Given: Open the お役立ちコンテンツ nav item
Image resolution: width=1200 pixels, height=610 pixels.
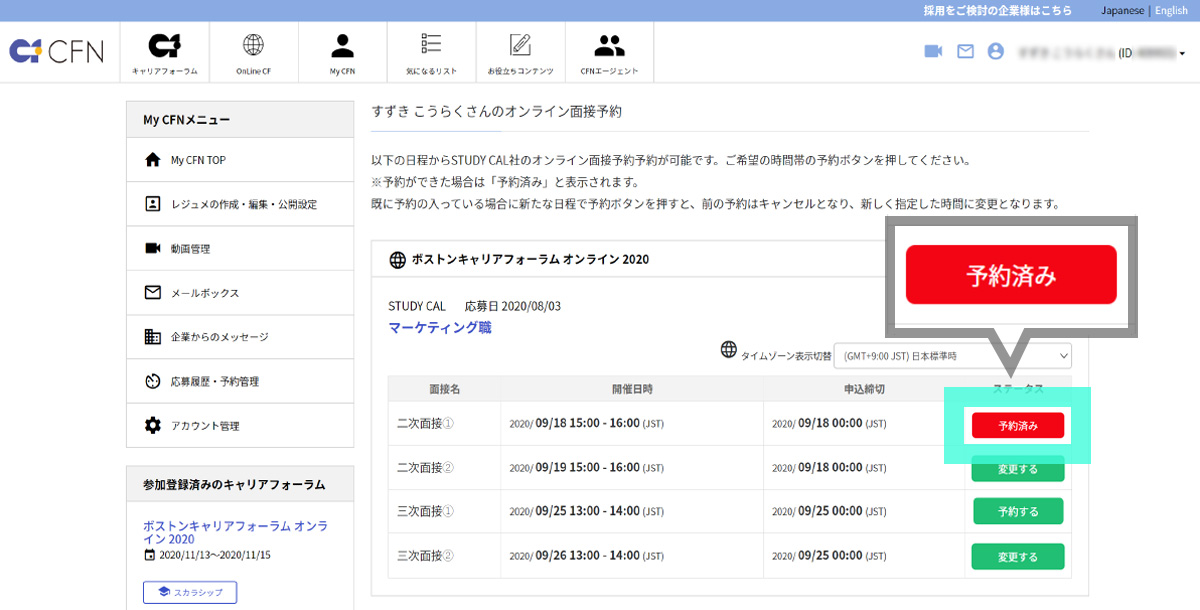Looking at the screenshot, I should [x=521, y=52].
